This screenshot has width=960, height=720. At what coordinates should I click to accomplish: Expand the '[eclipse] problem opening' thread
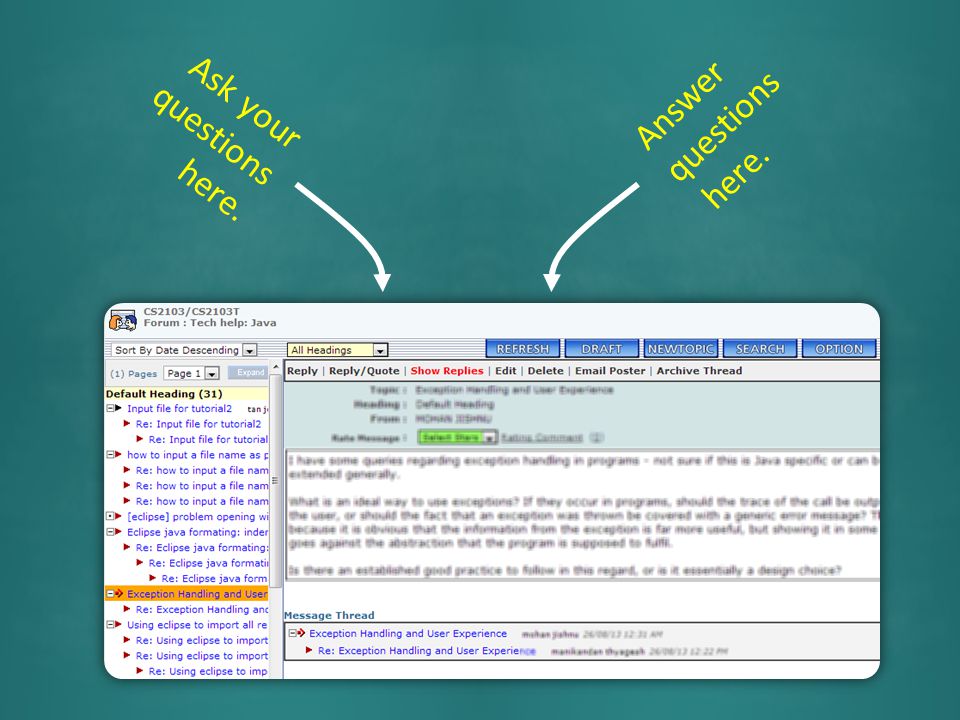[110, 517]
